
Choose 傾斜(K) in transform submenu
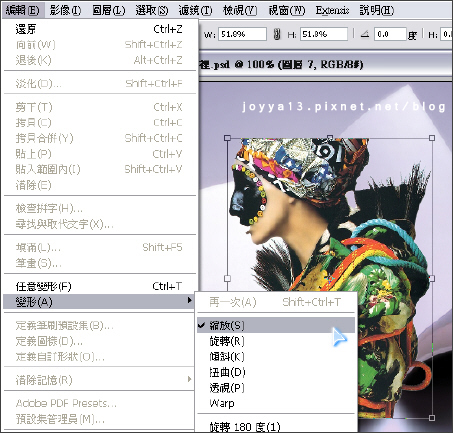(276, 356)
